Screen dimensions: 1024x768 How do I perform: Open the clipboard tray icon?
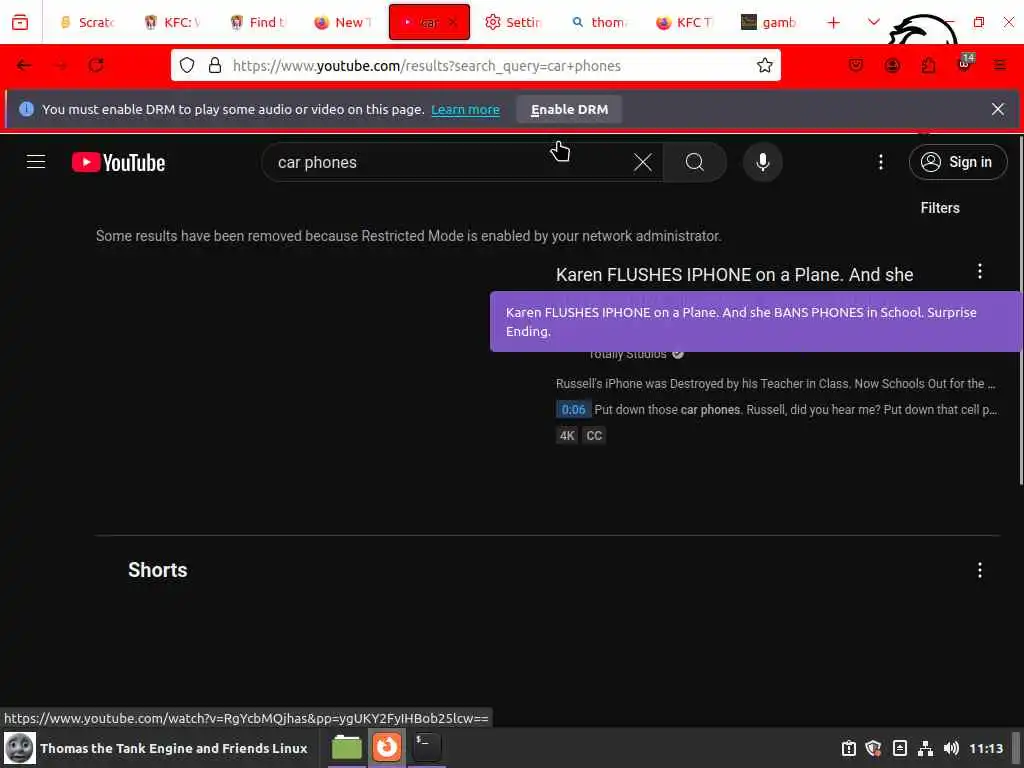[848, 748]
